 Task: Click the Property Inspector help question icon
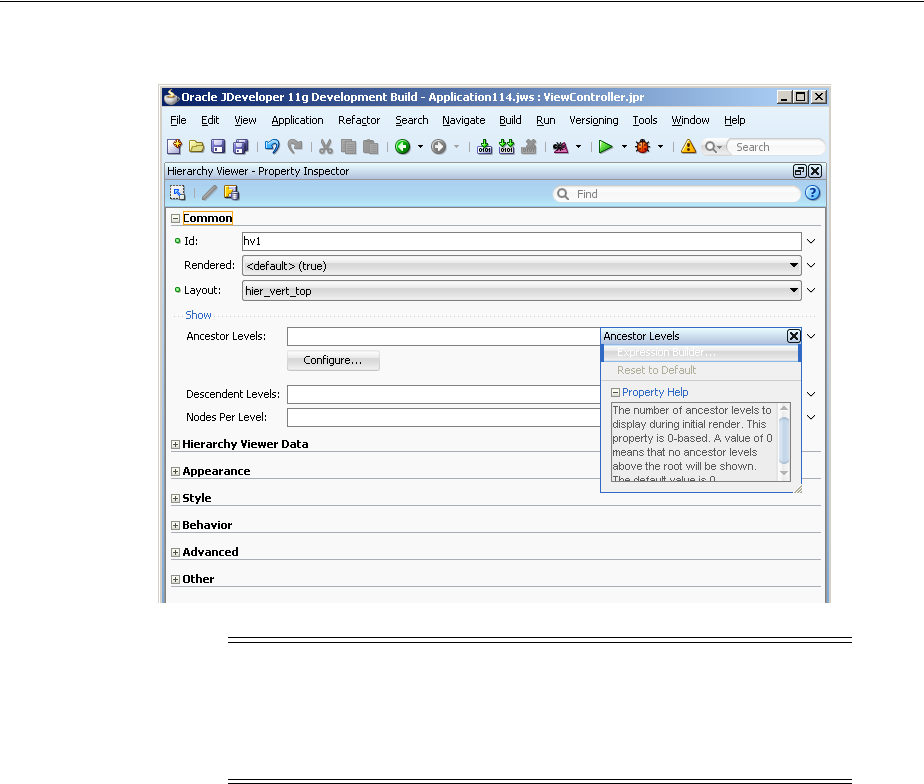(x=813, y=193)
